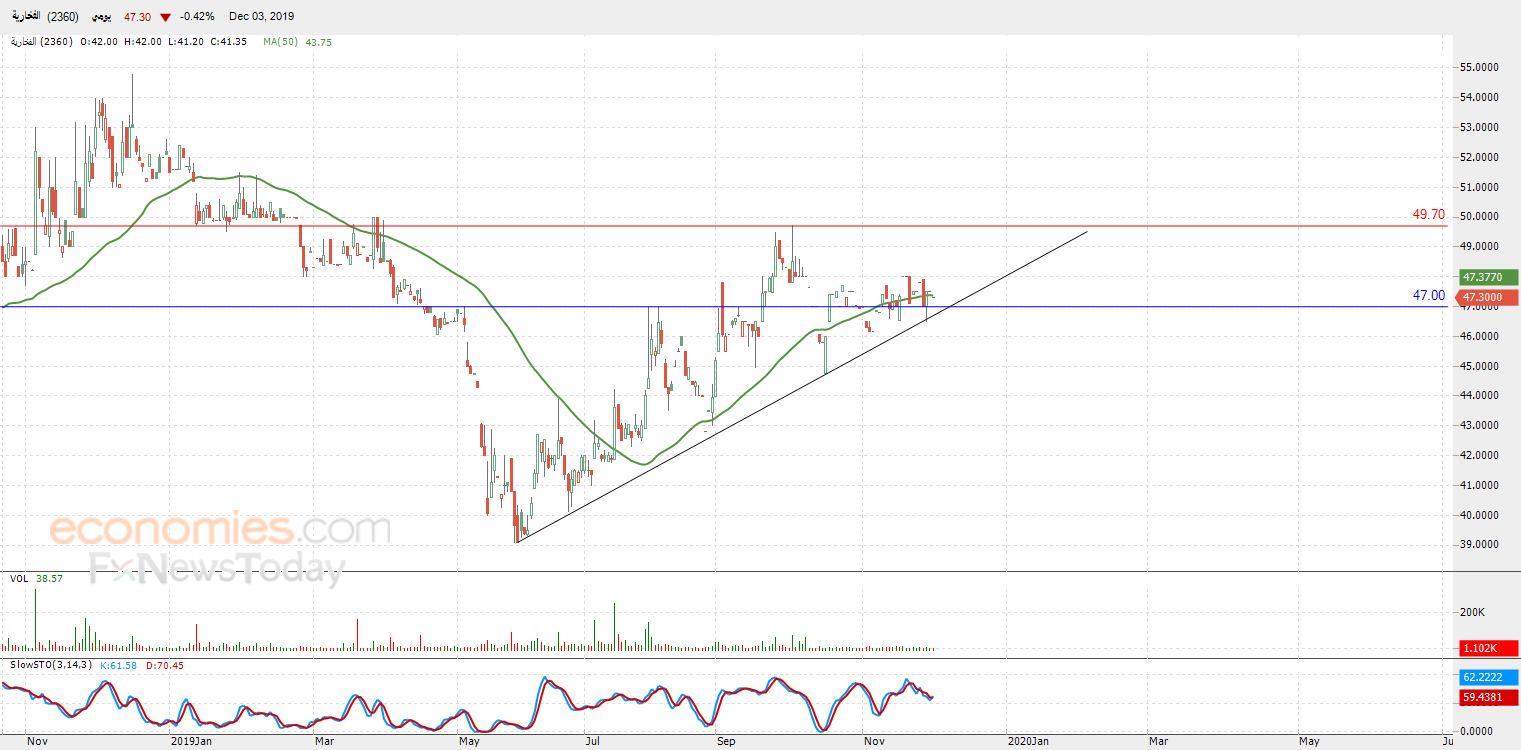The image size is (1521, 750).
Task: Select the MA(50) indicator label
Action: point(283,42)
